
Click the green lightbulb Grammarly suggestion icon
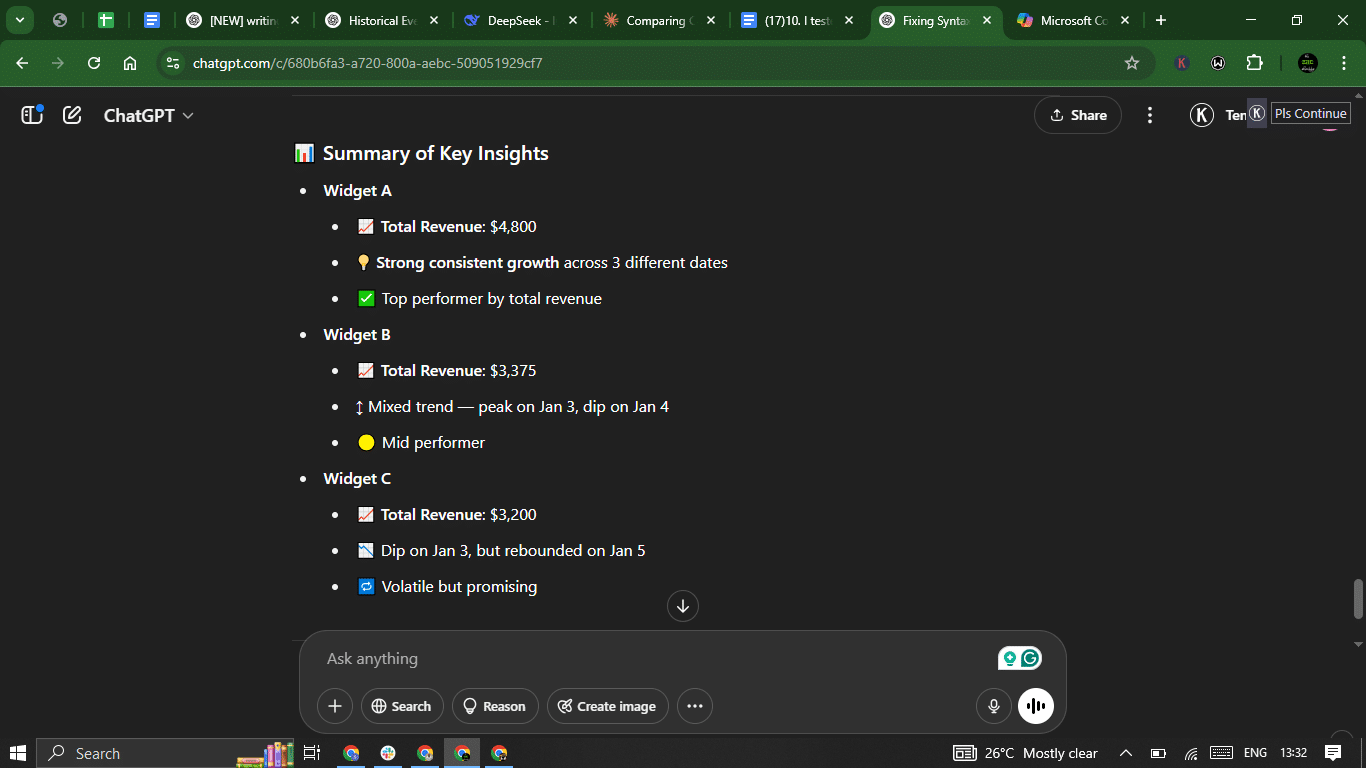coord(1009,658)
